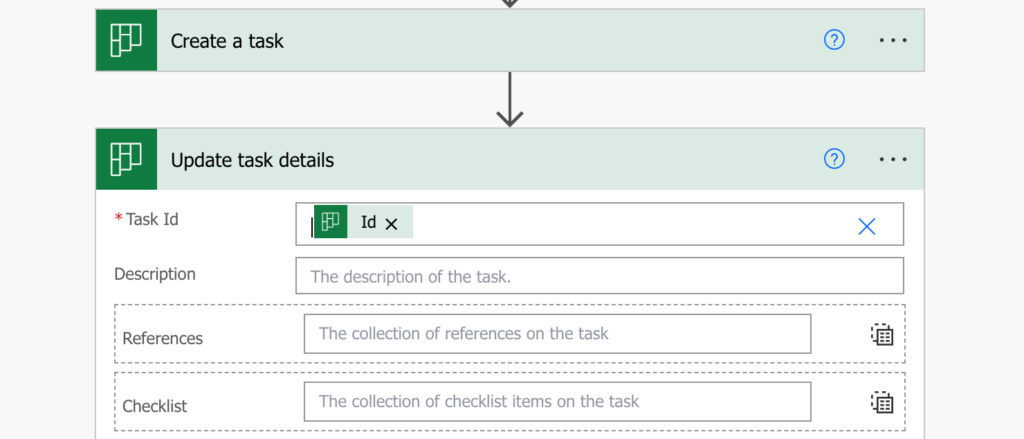Image resolution: width=1024 pixels, height=439 pixels.
Task: Click the Task Id label
Action: 152,220
